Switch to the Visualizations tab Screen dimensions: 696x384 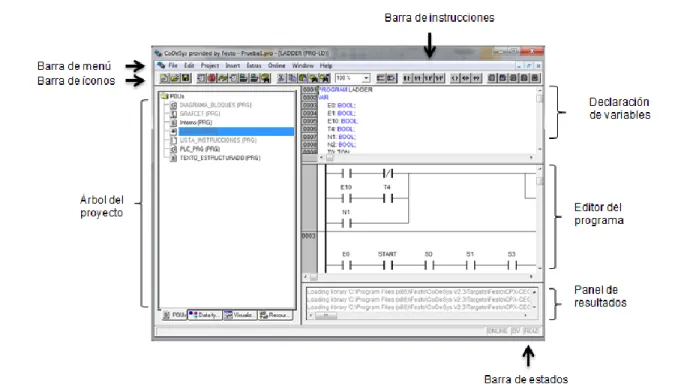[240, 315]
